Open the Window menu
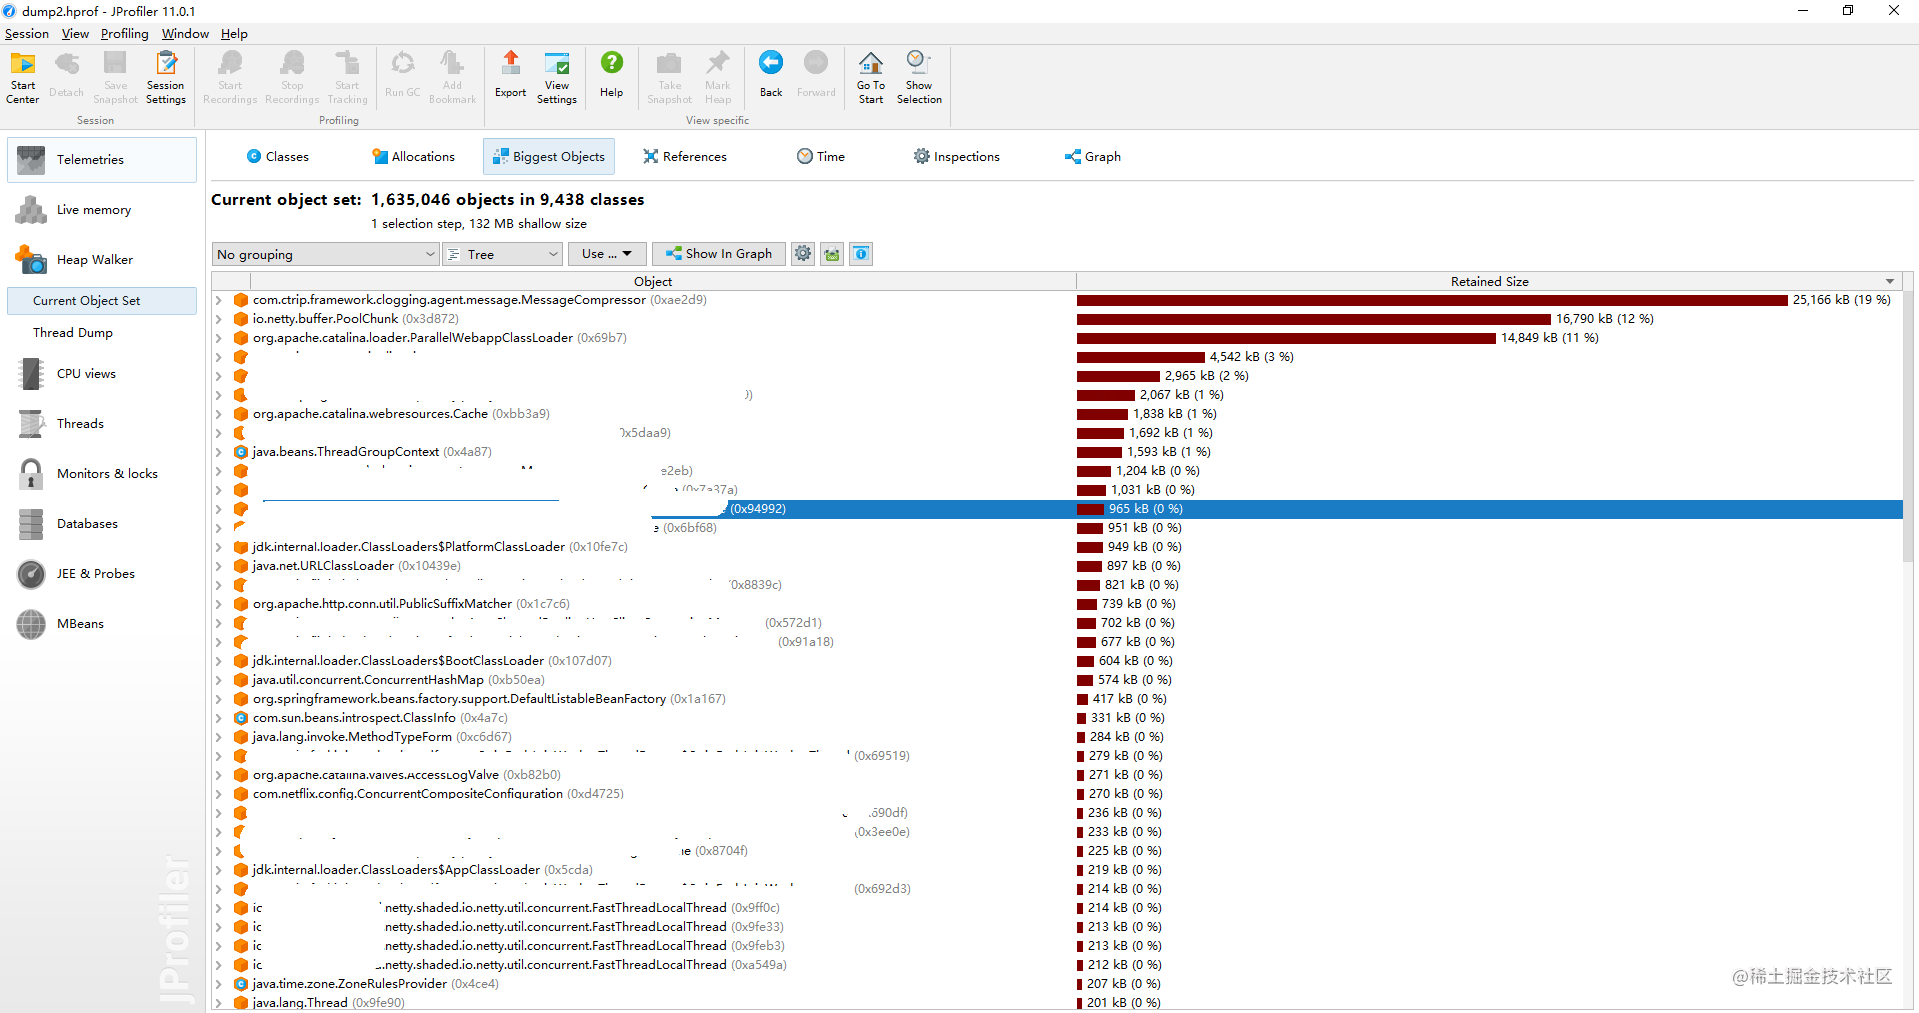The image size is (1919, 1013). tap(185, 33)
